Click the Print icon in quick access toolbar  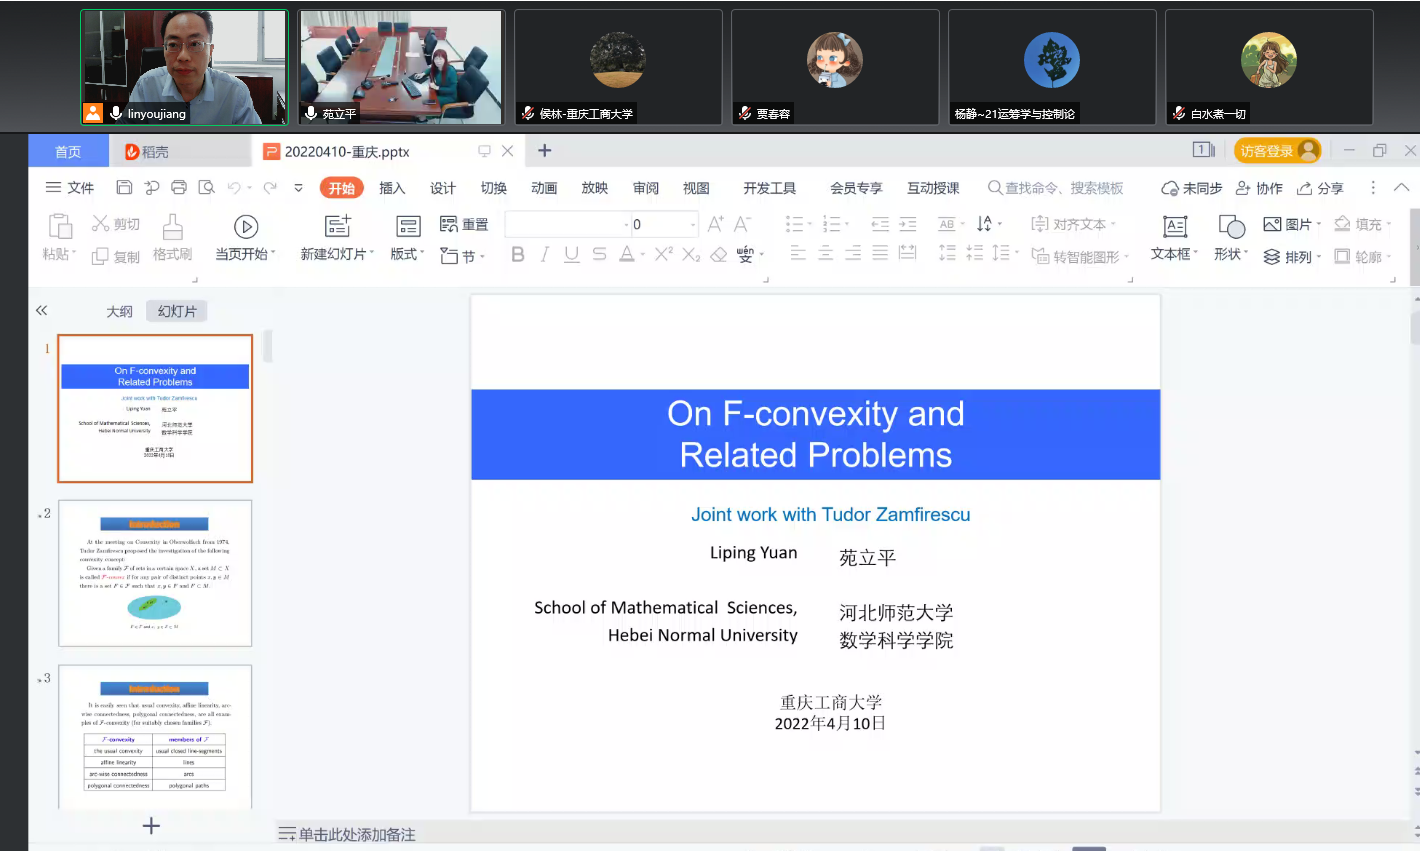click(x=179, y=188)
